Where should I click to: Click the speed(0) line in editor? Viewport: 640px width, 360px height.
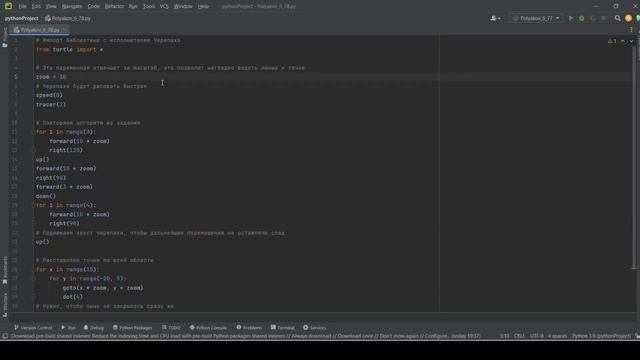pos(49,95)
